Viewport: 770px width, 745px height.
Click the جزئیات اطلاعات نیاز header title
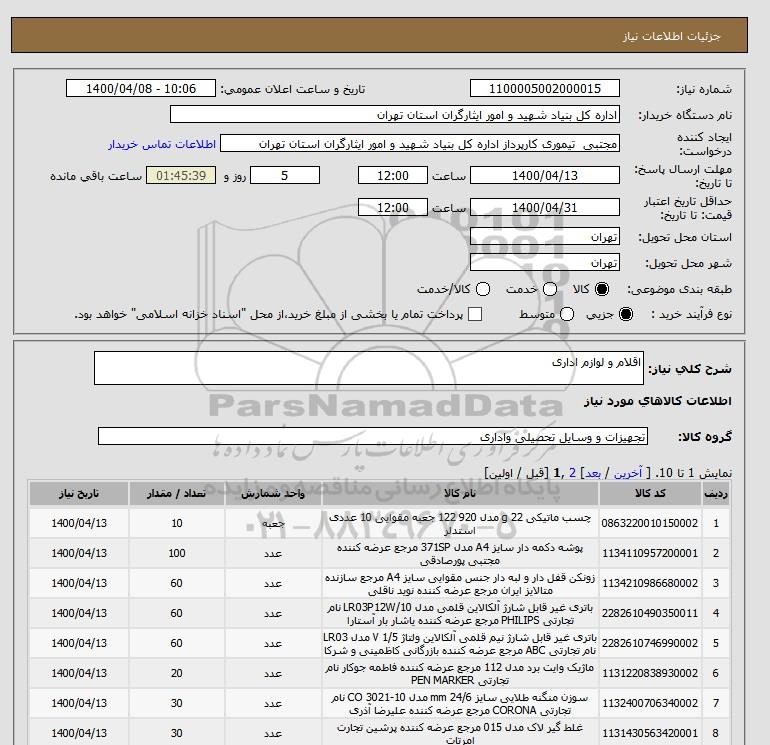(x=671, y=36)
